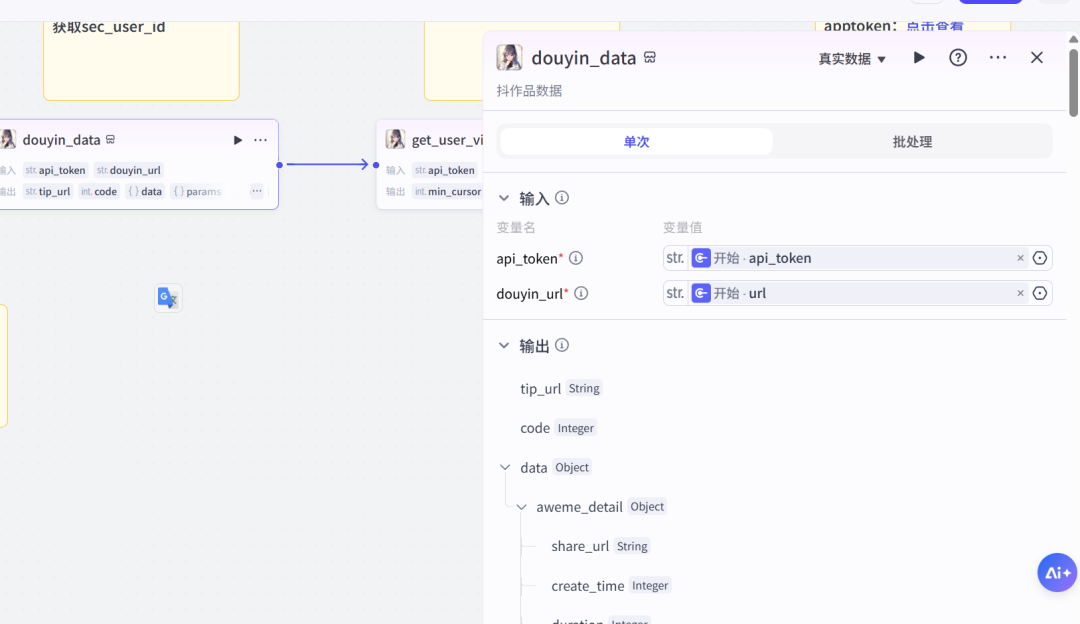The image size is (1080, 624).
Task: Open the AI+ assistant button
Action: pos(1057,572)
